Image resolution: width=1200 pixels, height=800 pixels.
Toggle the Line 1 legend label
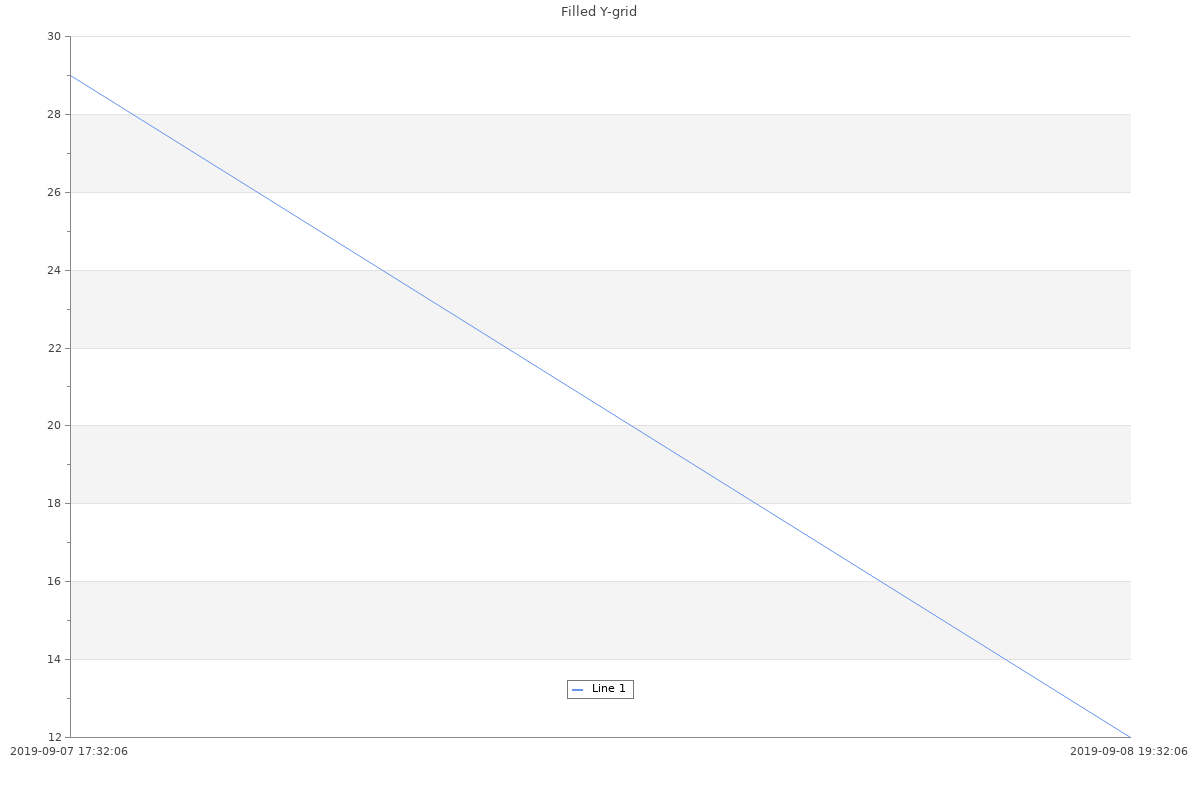point(608,689)
